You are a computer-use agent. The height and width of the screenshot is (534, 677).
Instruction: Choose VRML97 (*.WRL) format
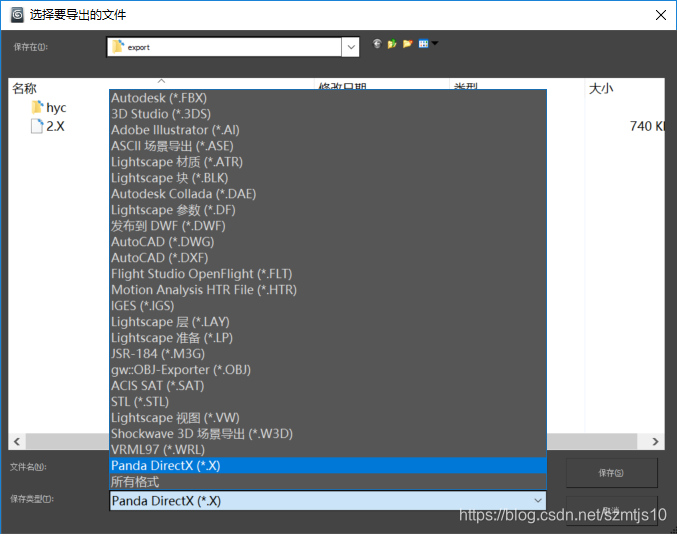coord(328,449)
